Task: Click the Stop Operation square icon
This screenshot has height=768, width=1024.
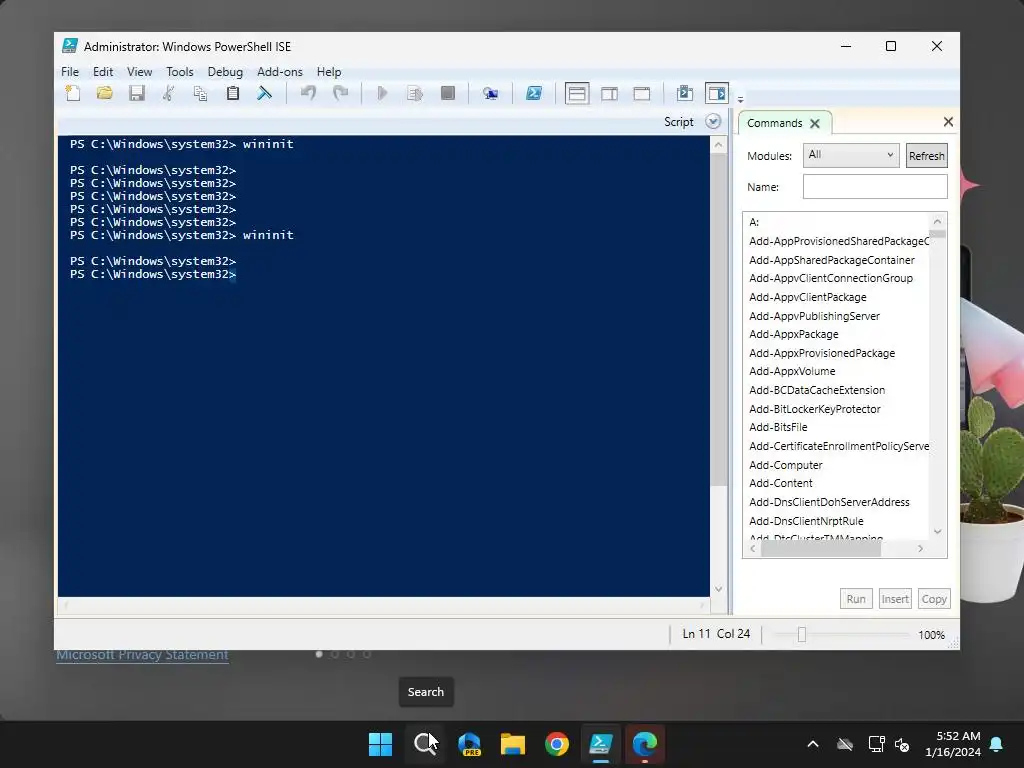Action: coord(447,93)
